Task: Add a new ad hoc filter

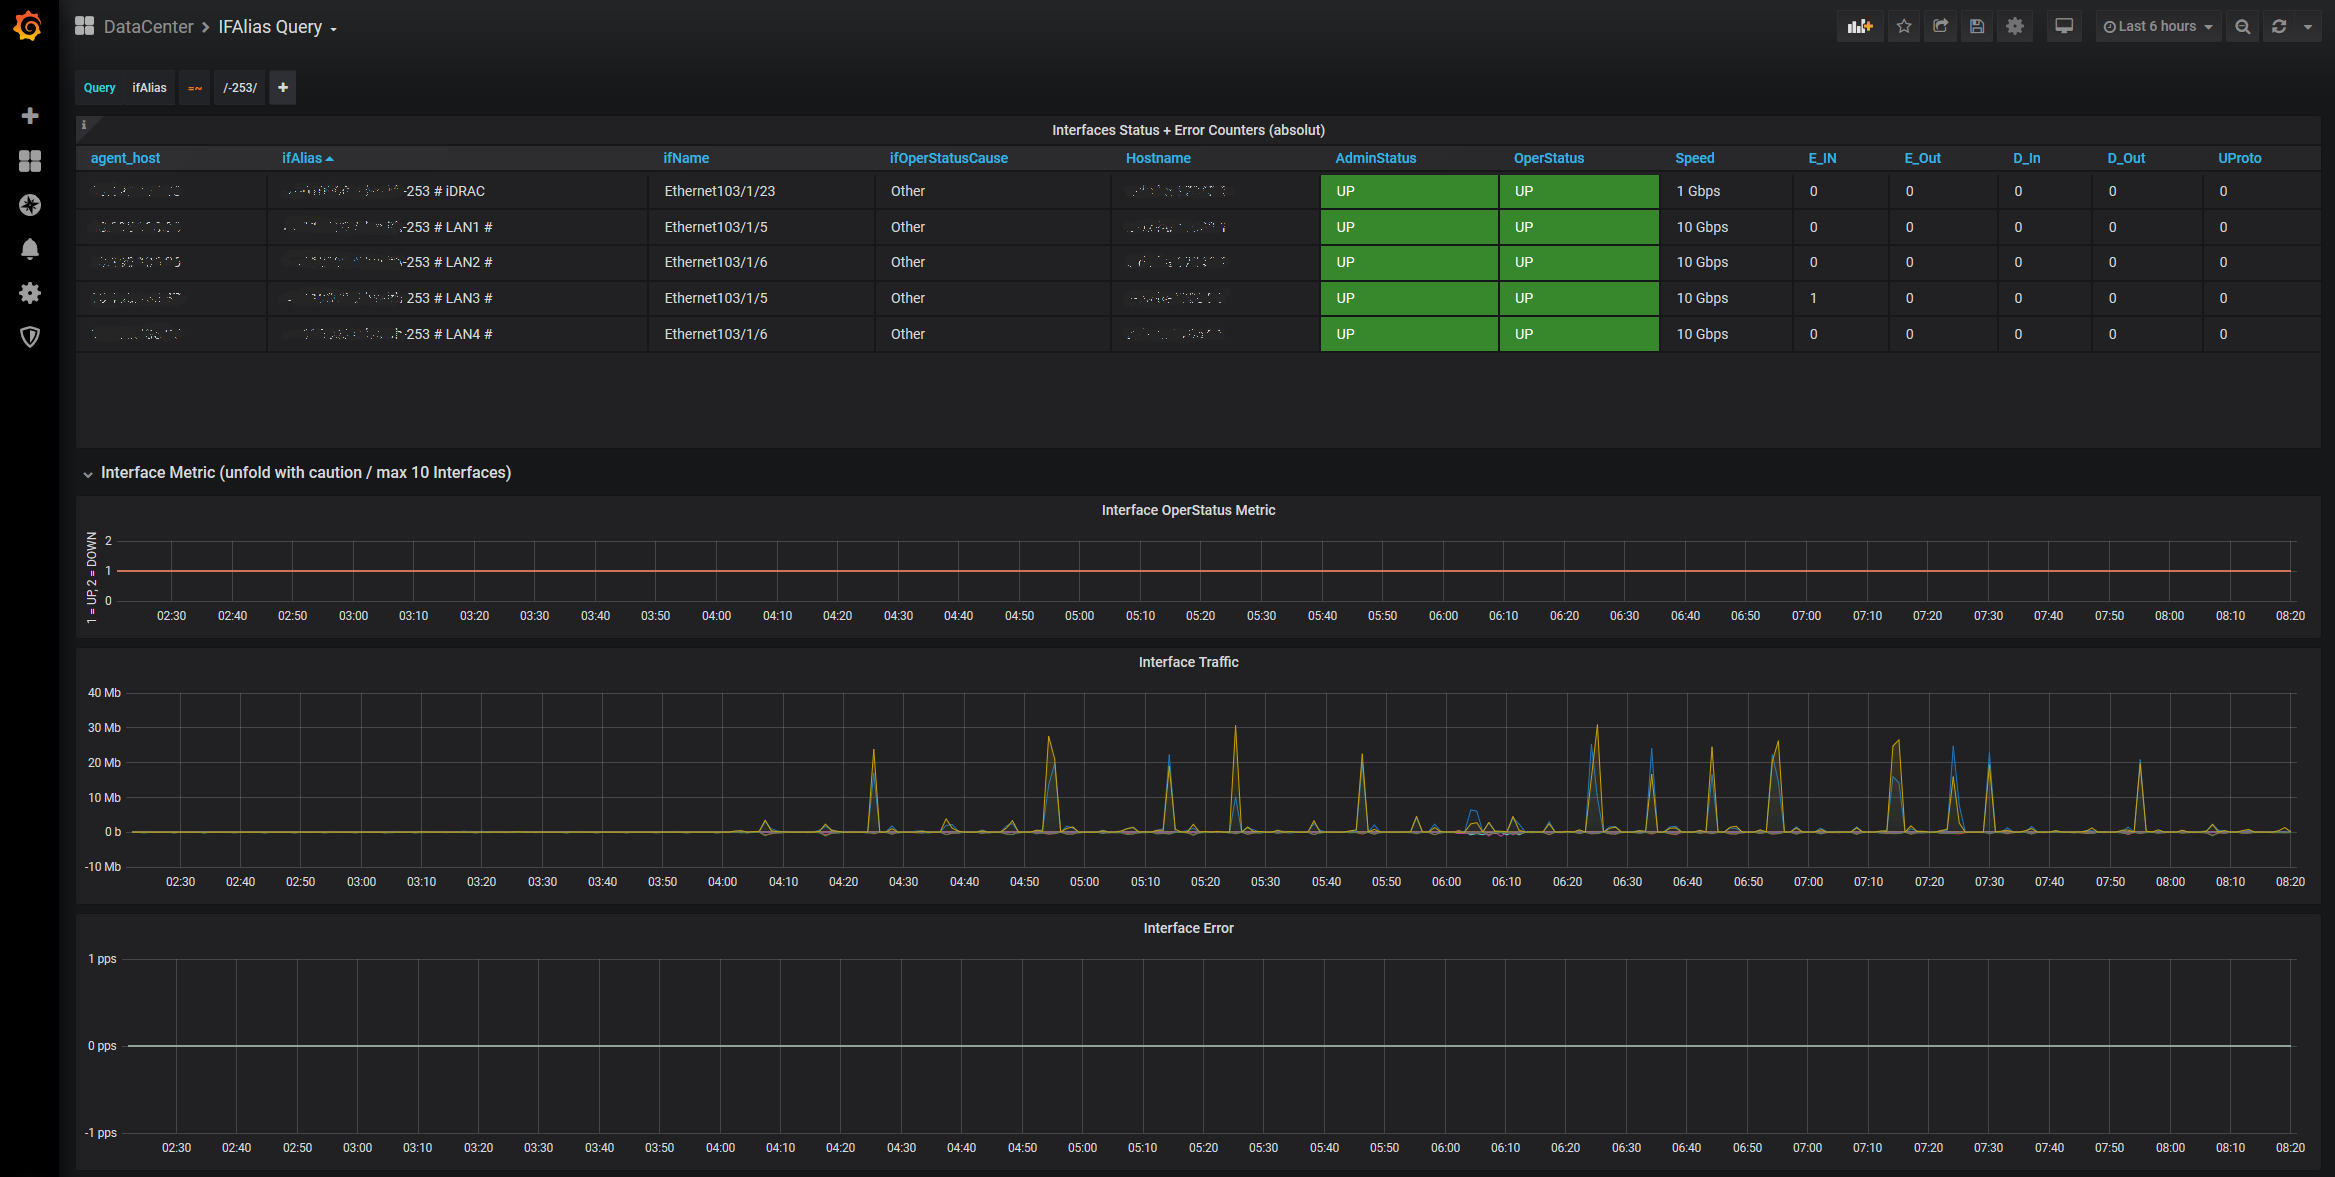Action: tap(283, 88)
